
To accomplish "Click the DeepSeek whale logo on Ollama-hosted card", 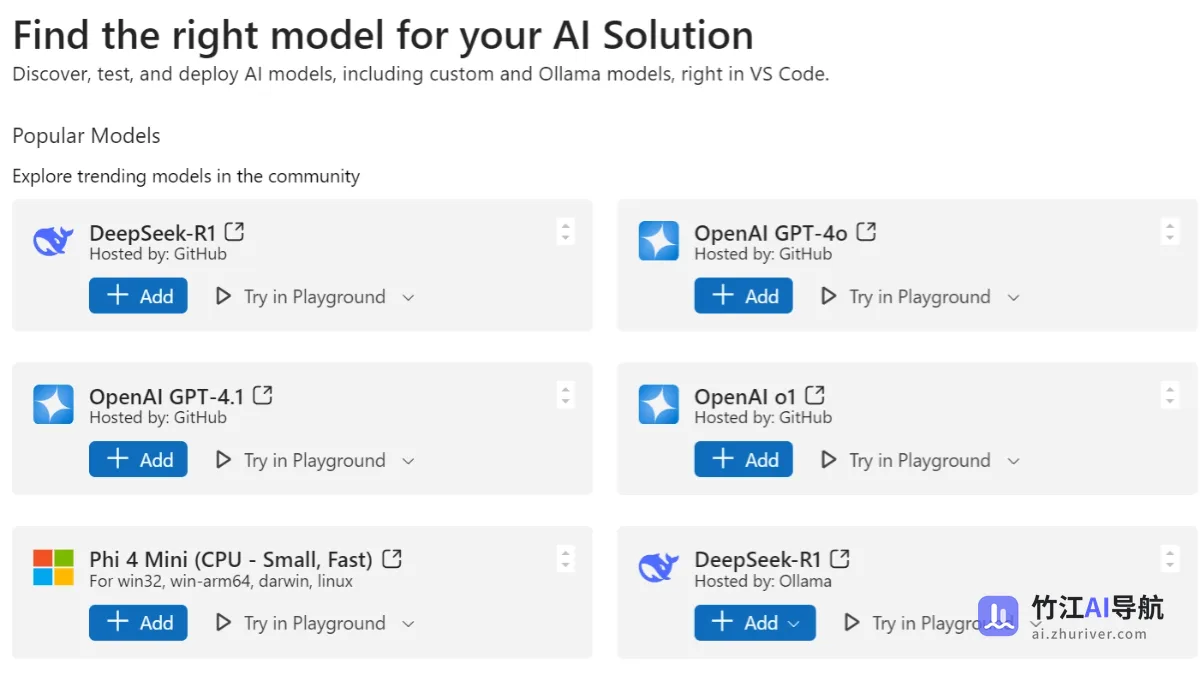I will point(658,567).
